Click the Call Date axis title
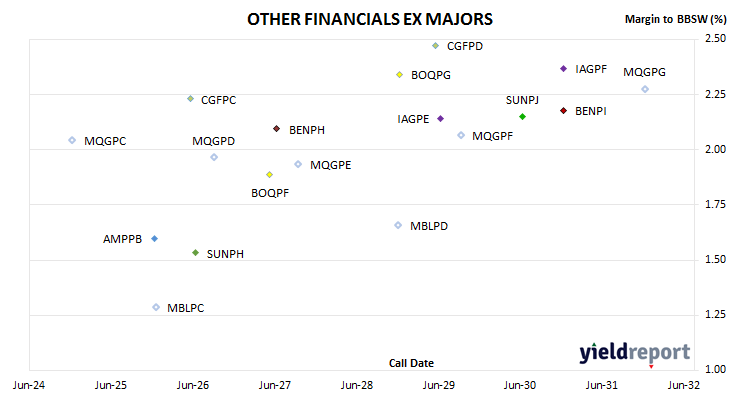This screenshot has height=399, width=730. [x=411, y=363]
